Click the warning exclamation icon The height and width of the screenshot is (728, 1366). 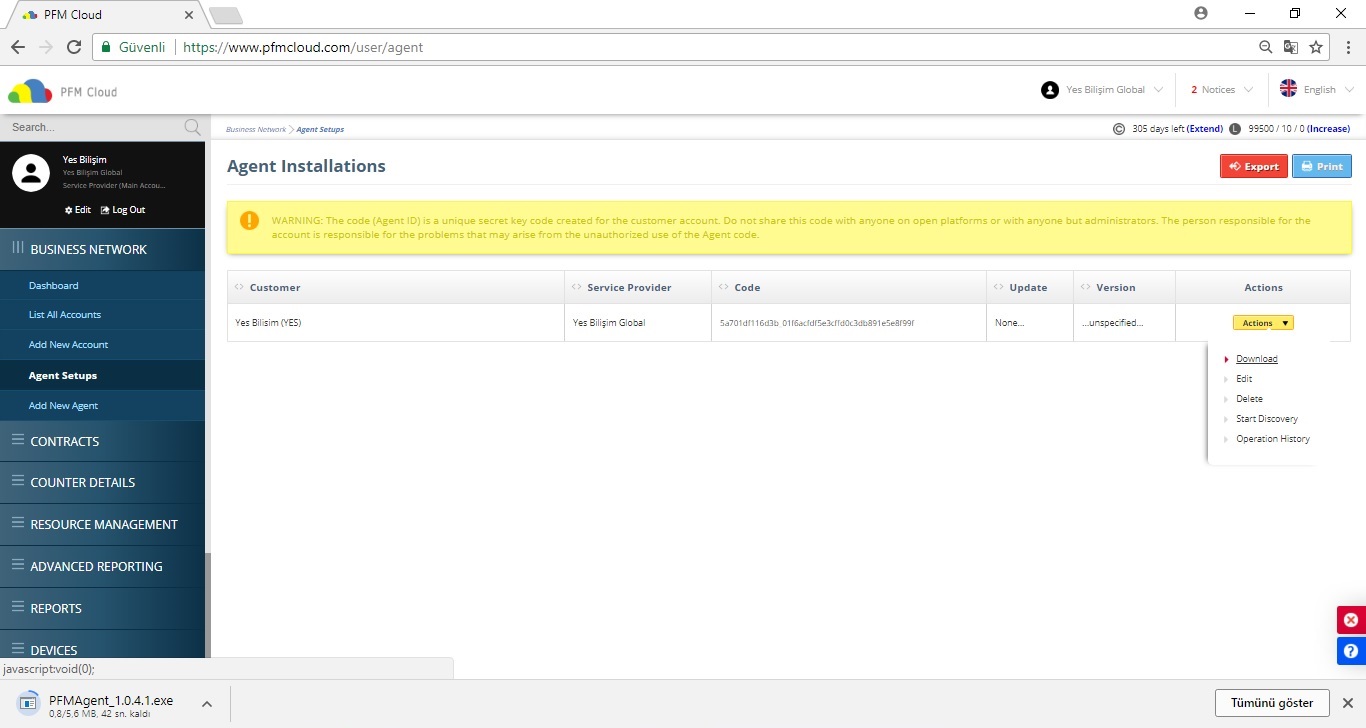pyautogui.click(x=250, y=221)
